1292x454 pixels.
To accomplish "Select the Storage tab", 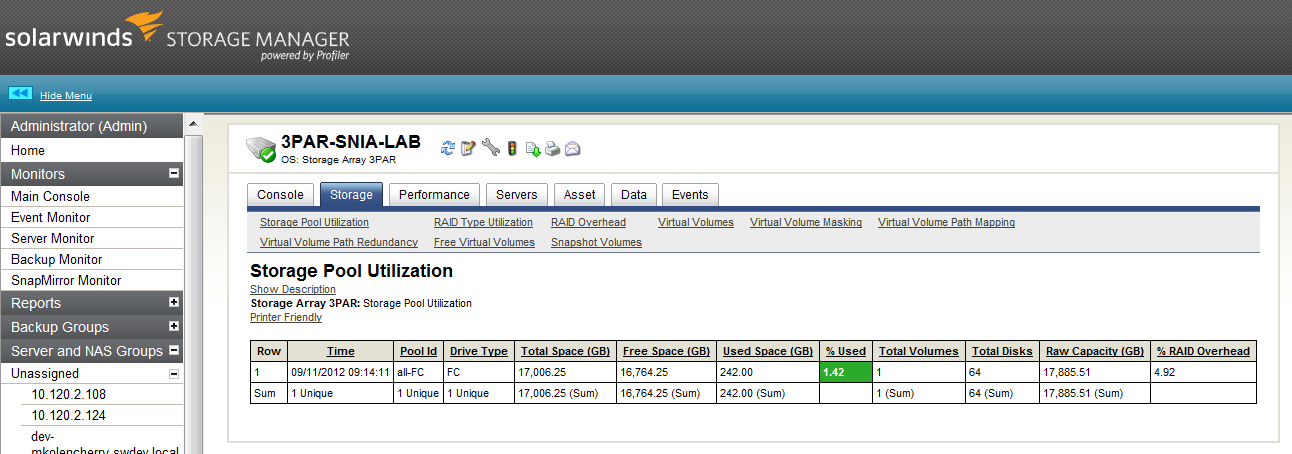I will tap(351, 195).
